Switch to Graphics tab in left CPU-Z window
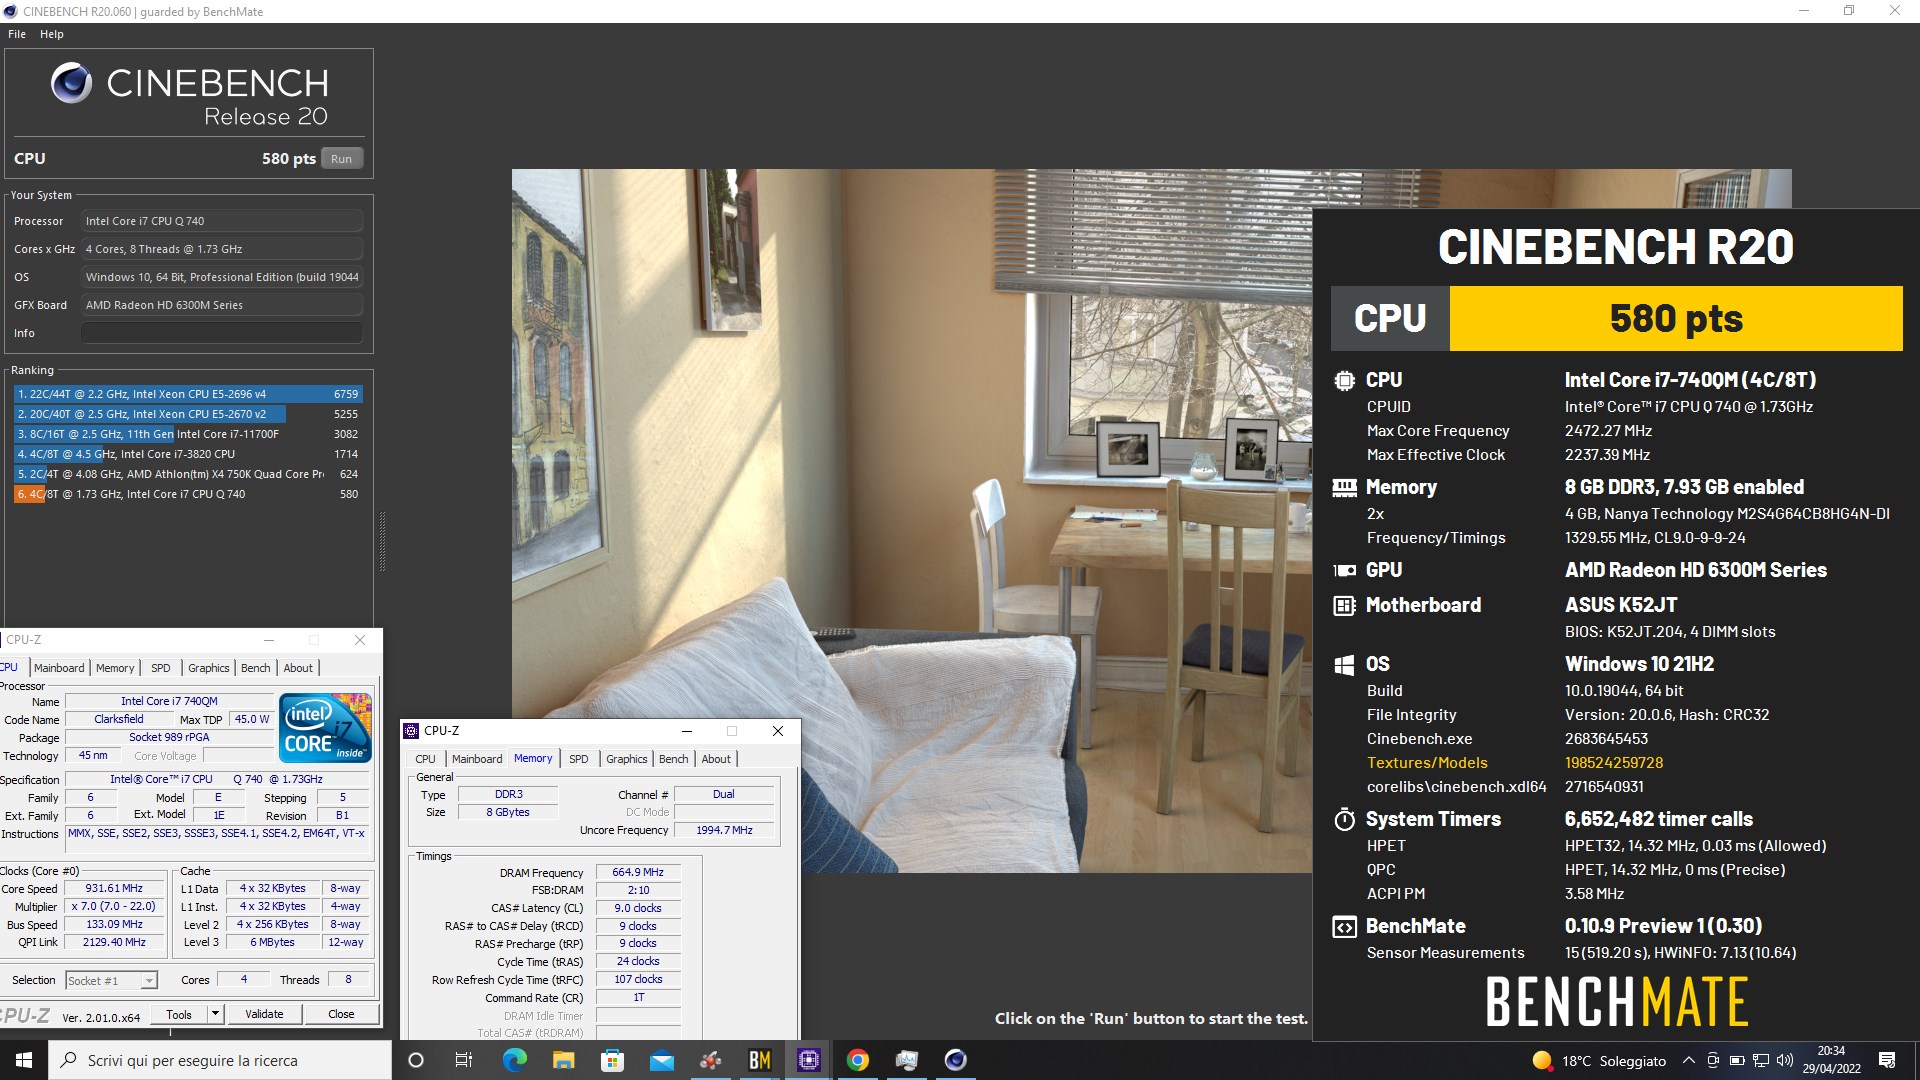 click(209, 668)
